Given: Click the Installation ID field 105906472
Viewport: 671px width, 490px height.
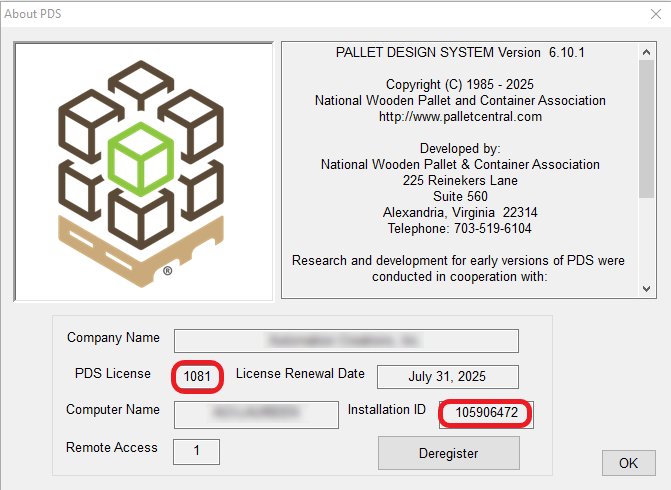Looking at the screenshot, I should pos(487,413).
